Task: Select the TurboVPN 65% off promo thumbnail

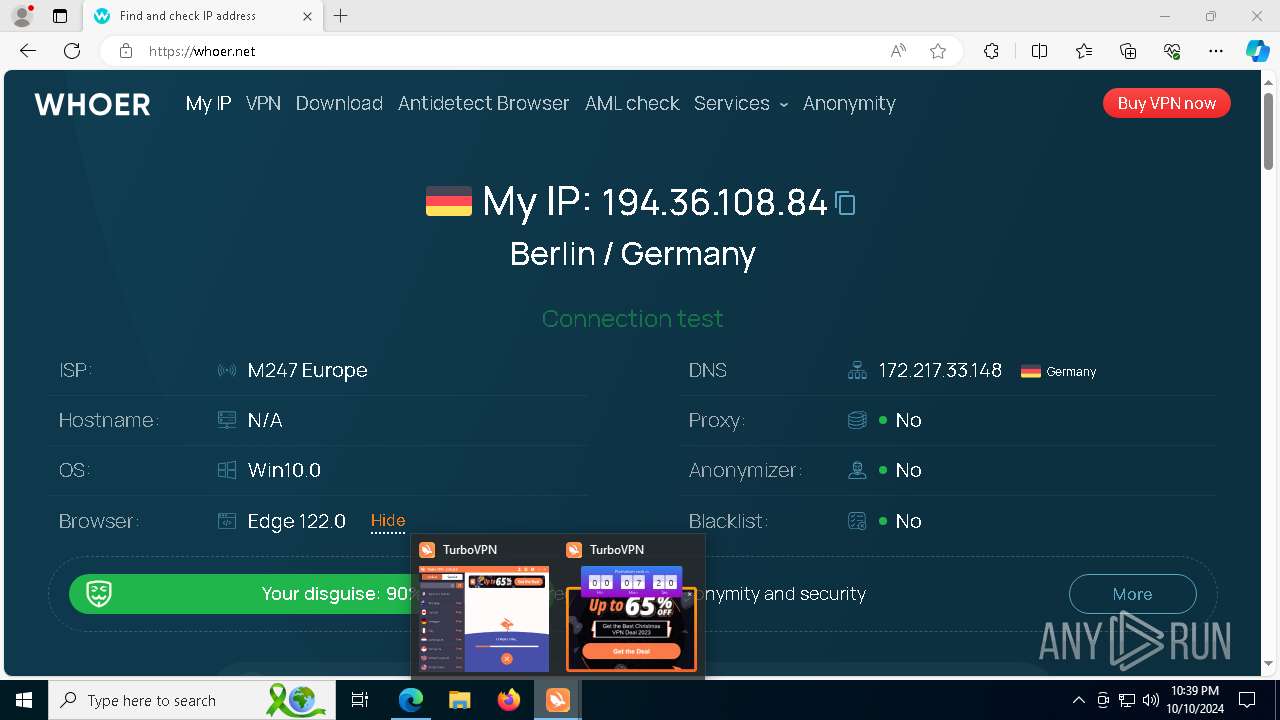Action: click(x=631, y=619)
